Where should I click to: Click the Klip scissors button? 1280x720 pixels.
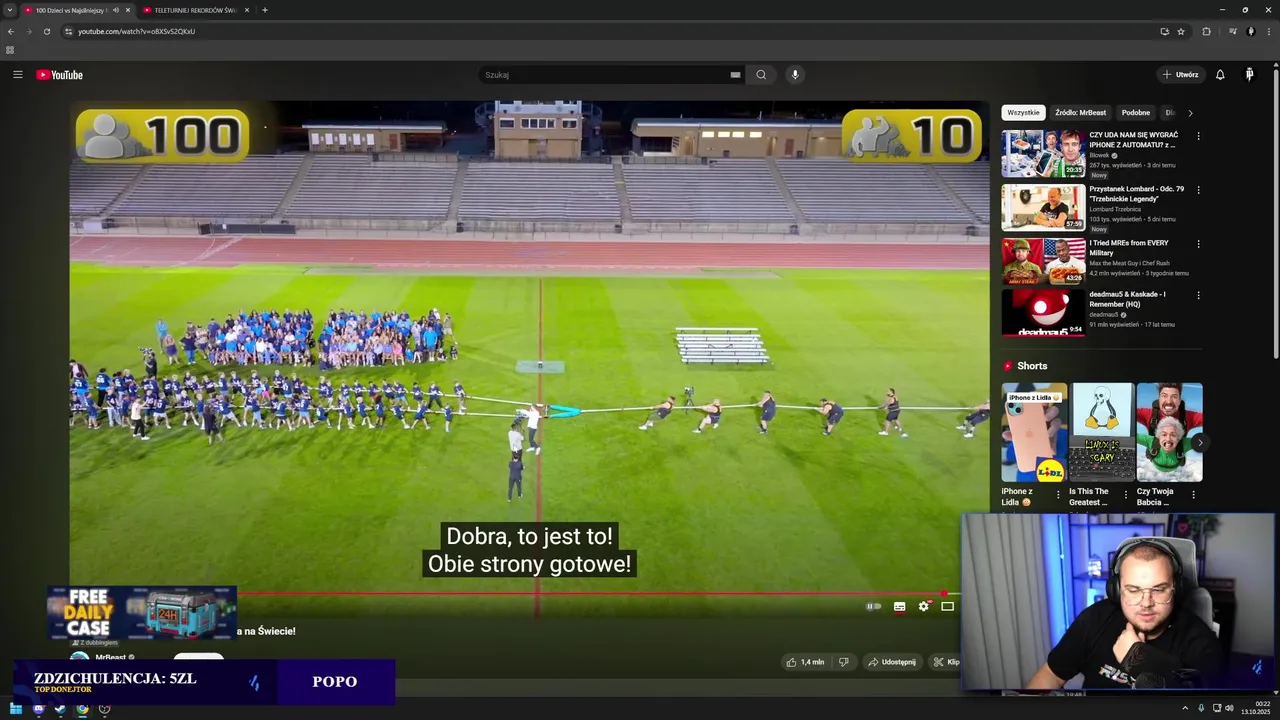point(946,662)
